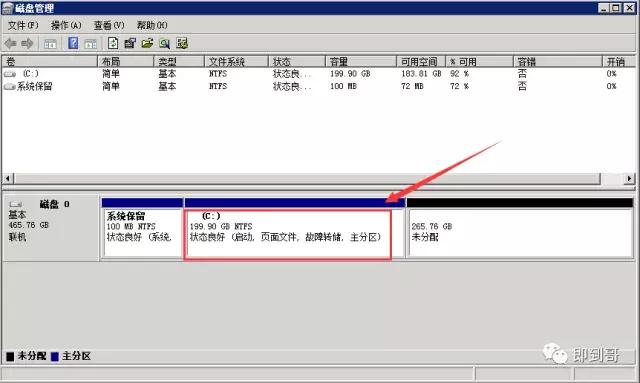Click the 联机 status text of disk 0
640x383 pixels.
(17, 237)
